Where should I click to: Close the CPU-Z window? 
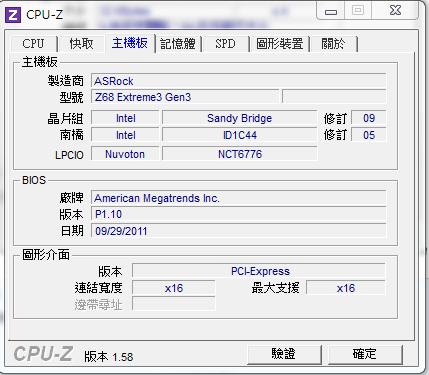coord(395,11)
